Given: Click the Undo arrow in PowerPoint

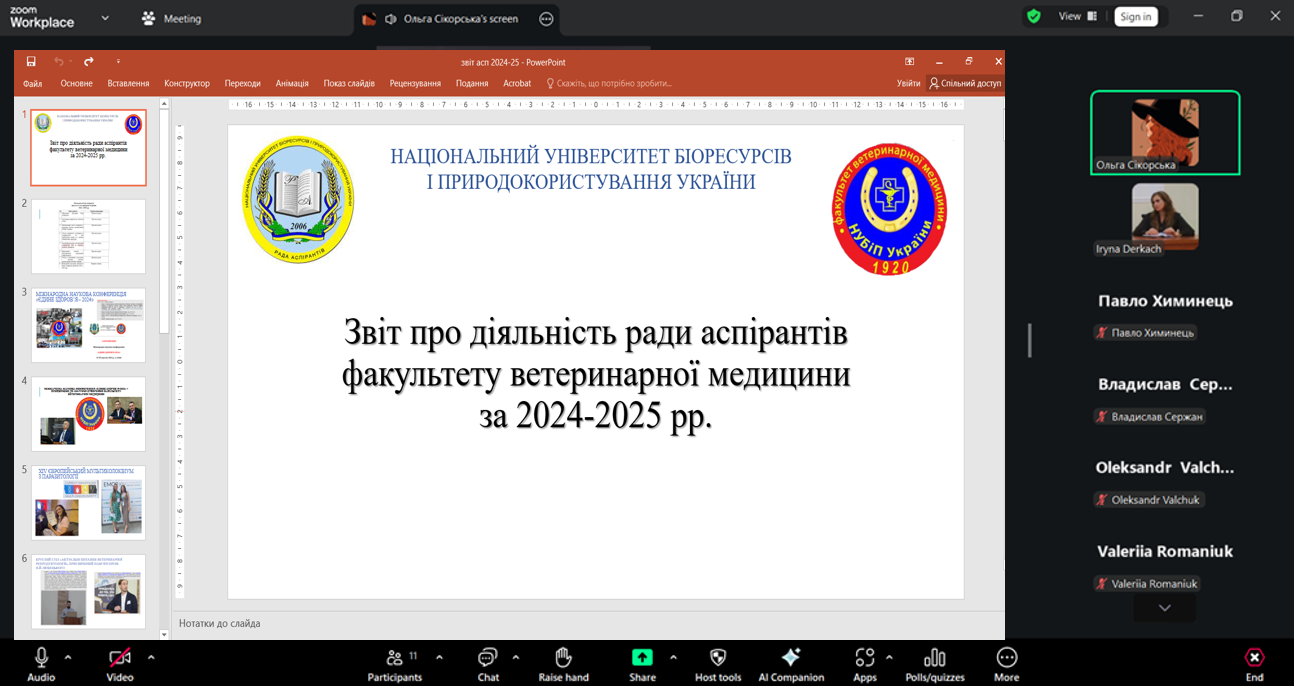Looking at the screenshot, I should pyautogui.click(x=59, y=61).
